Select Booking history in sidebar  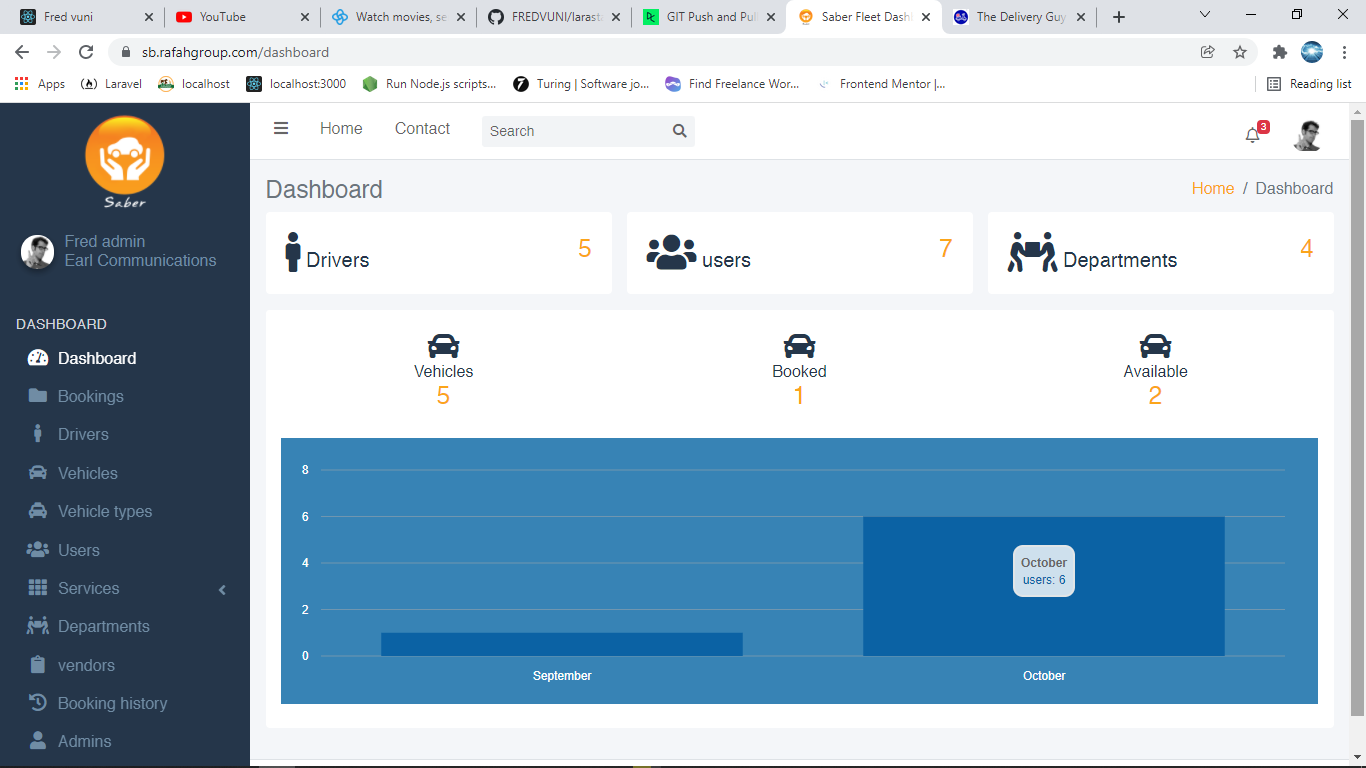coord(112,703)
